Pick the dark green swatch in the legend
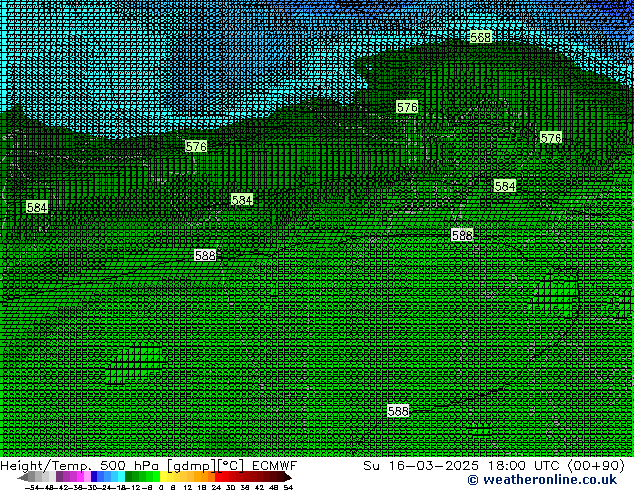 [x=129, y=476]
